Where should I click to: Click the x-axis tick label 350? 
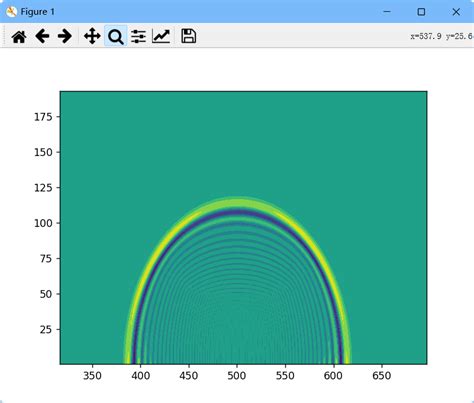[92, 376]
